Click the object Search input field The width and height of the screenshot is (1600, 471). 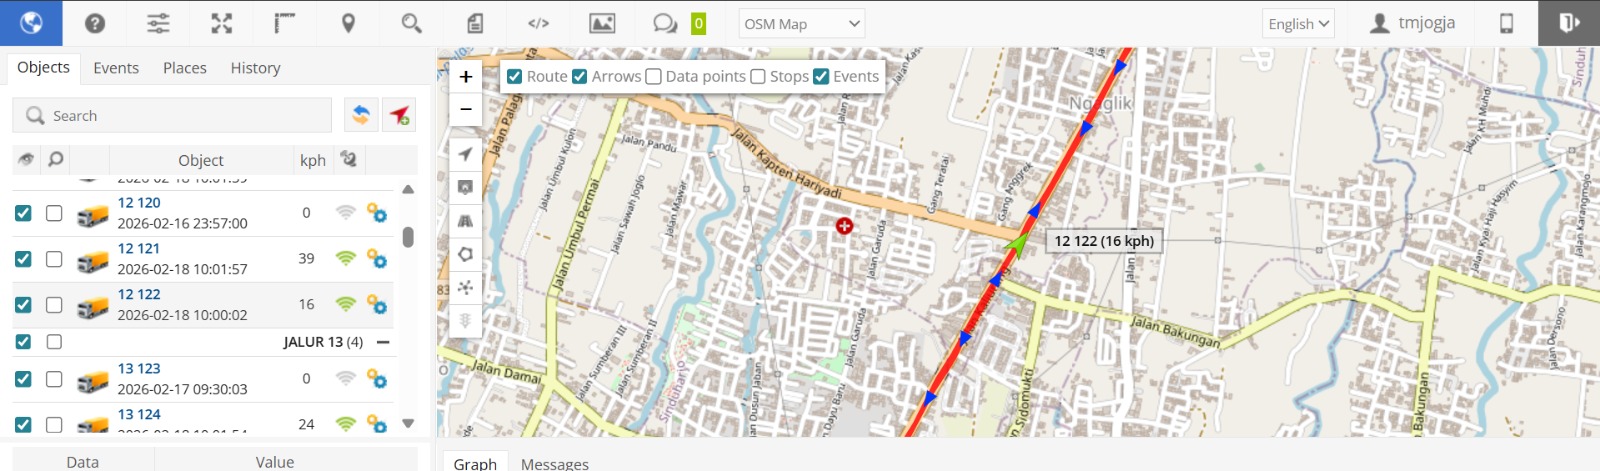coord(172,115)
